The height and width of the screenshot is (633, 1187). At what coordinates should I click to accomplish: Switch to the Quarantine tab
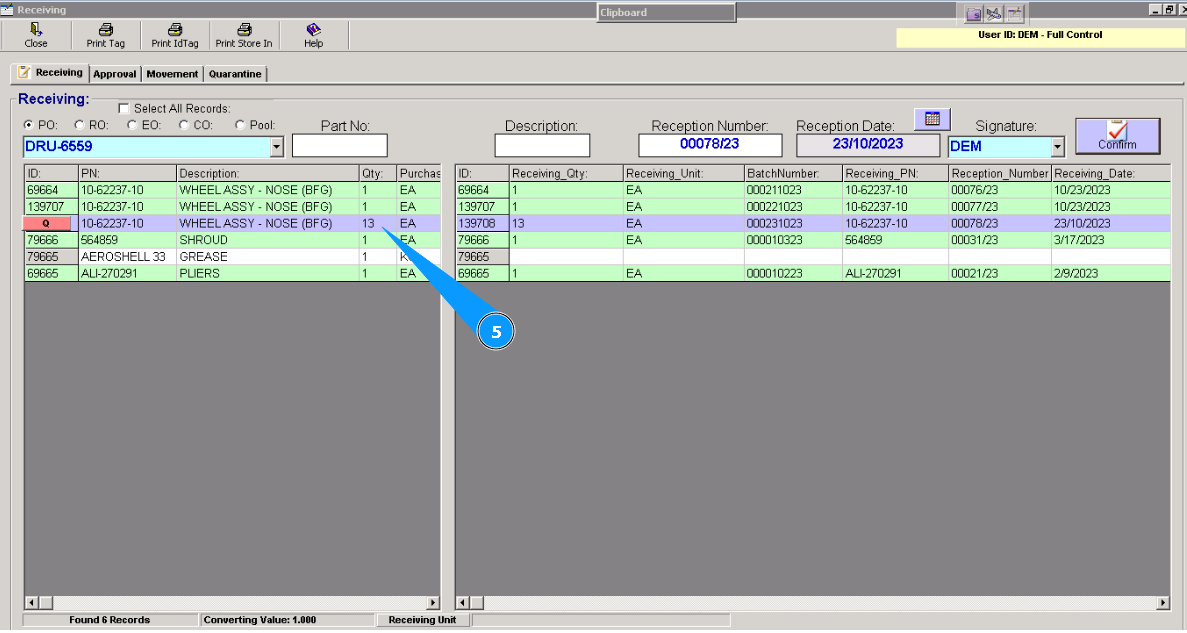click(235, 74)
